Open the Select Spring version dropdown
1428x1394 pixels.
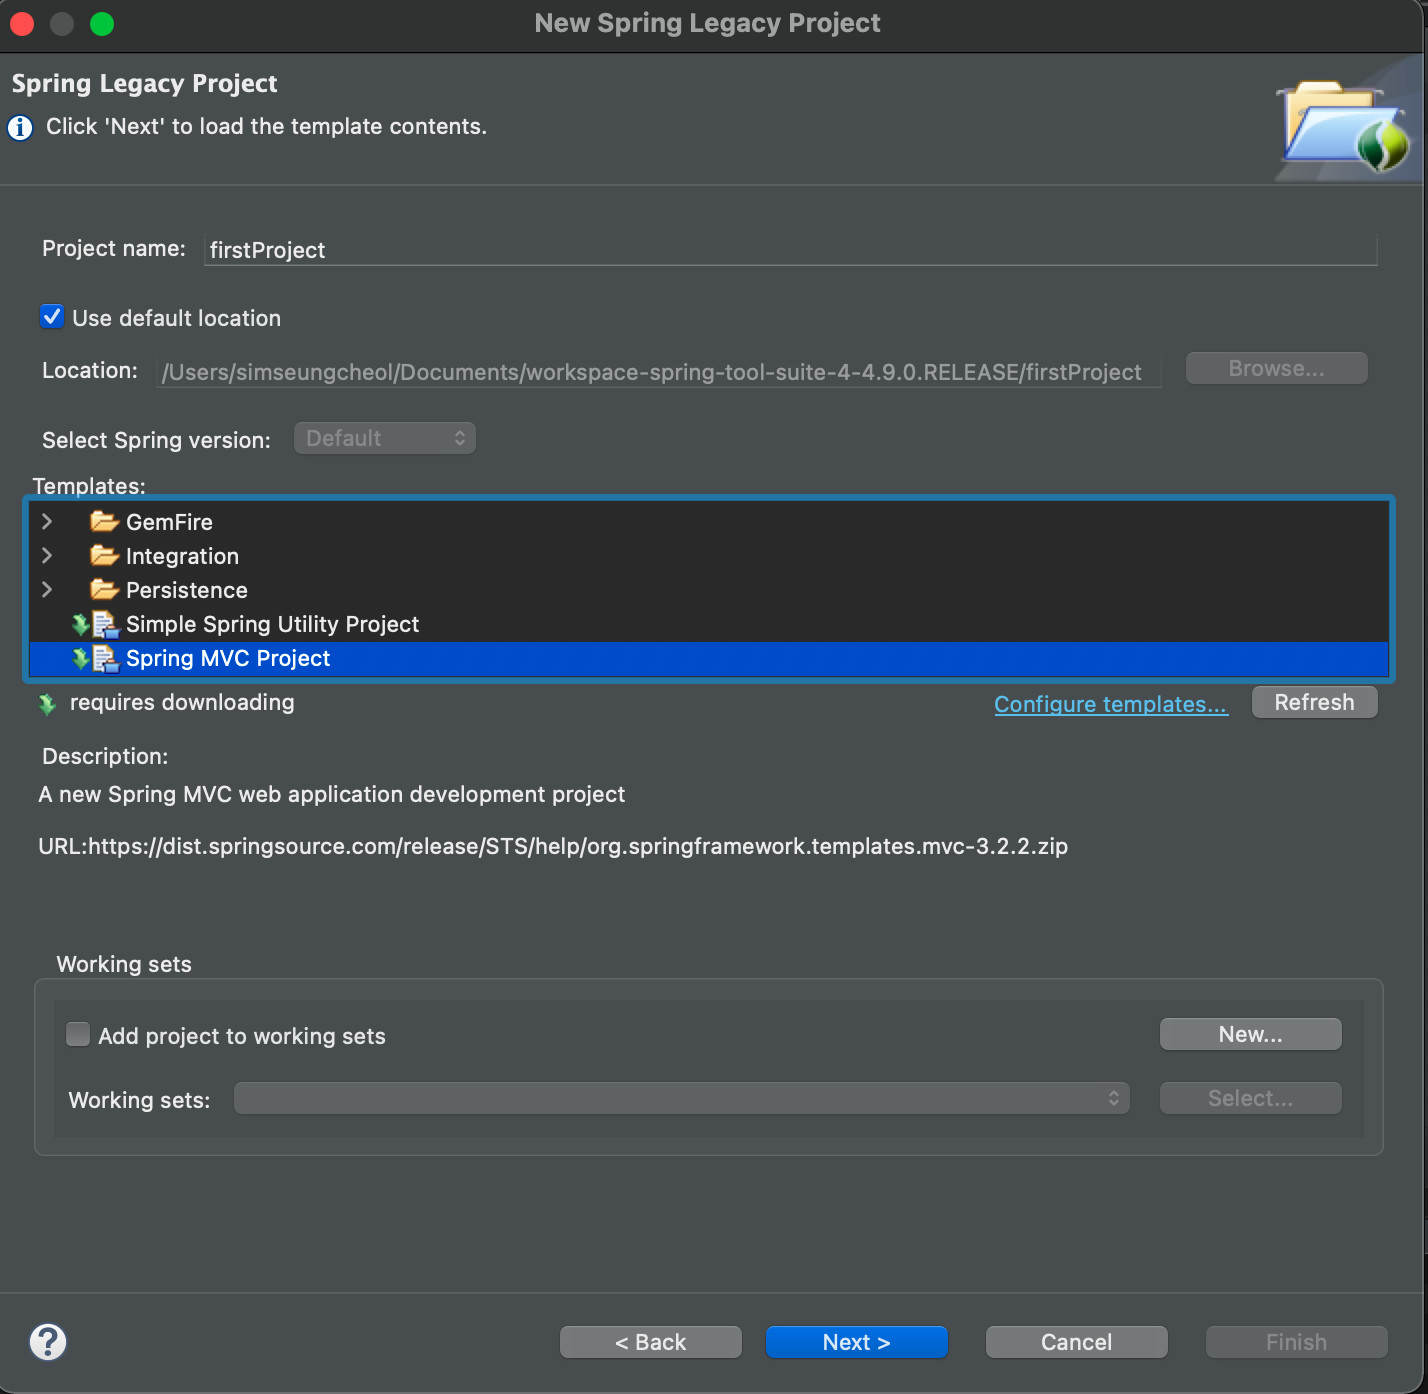pos(385,438)
